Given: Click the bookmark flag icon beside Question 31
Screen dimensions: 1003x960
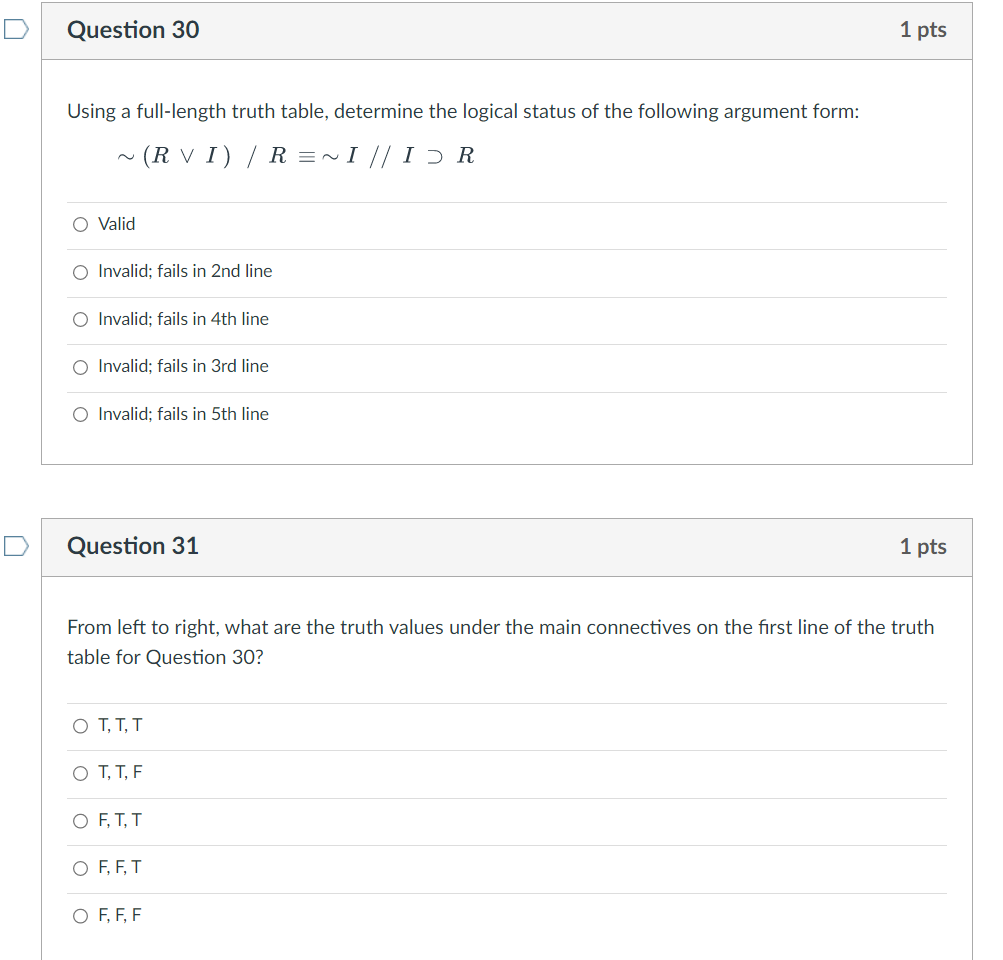Looking at the screenshot, I should (12, 547).
